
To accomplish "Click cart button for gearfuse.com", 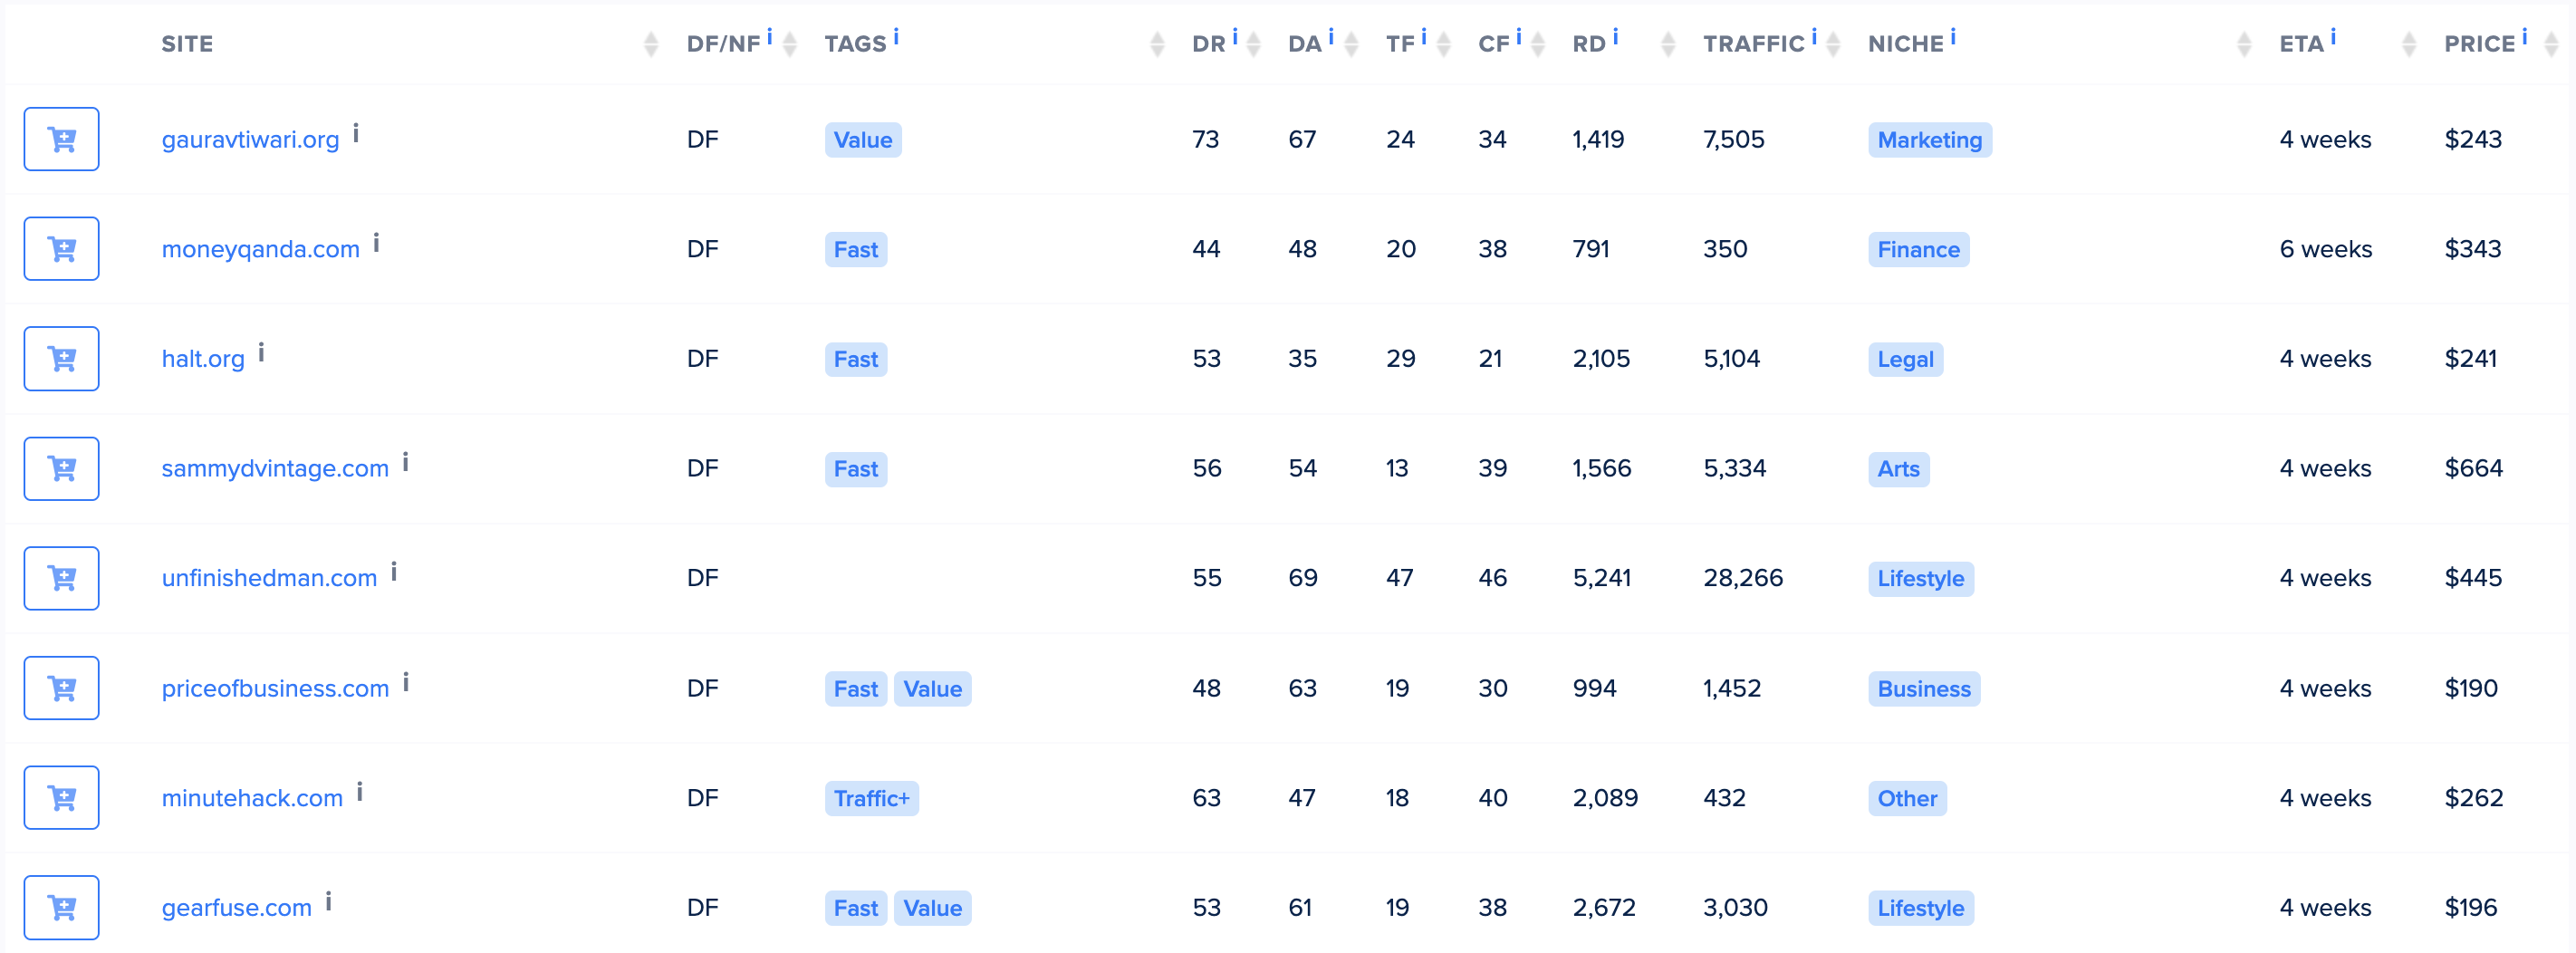I will tap(61, 907).
